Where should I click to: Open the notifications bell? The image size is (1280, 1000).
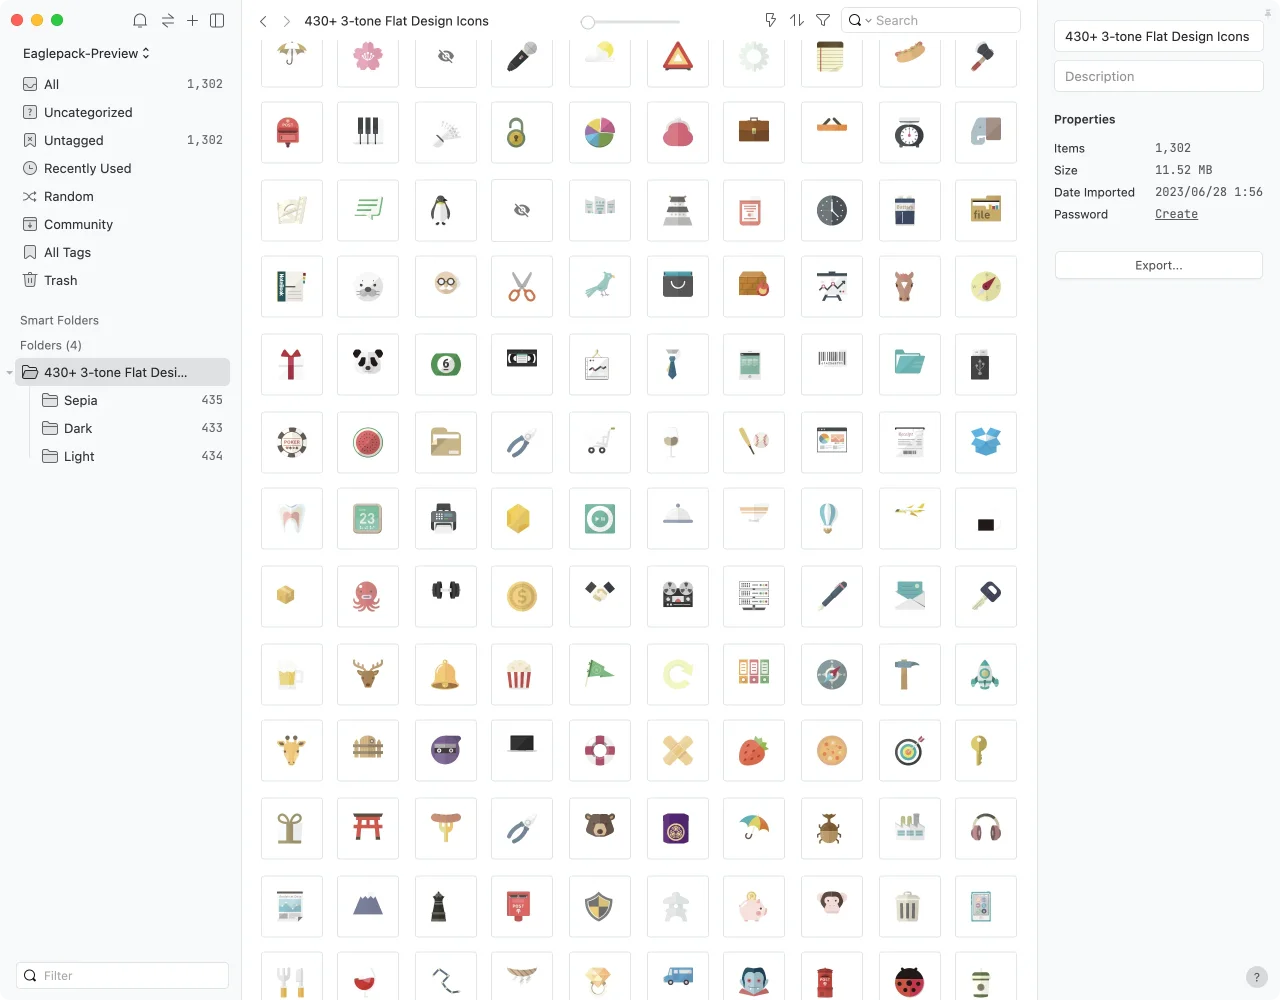pos(140,21)
